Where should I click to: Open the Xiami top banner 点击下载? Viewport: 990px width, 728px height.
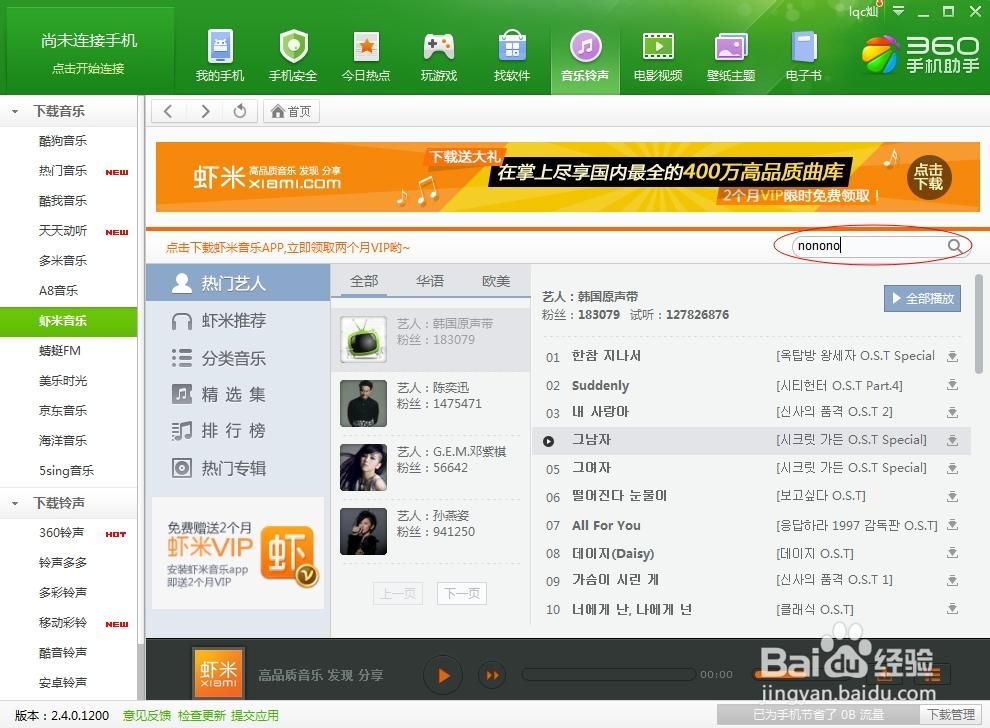click(929, 177)
